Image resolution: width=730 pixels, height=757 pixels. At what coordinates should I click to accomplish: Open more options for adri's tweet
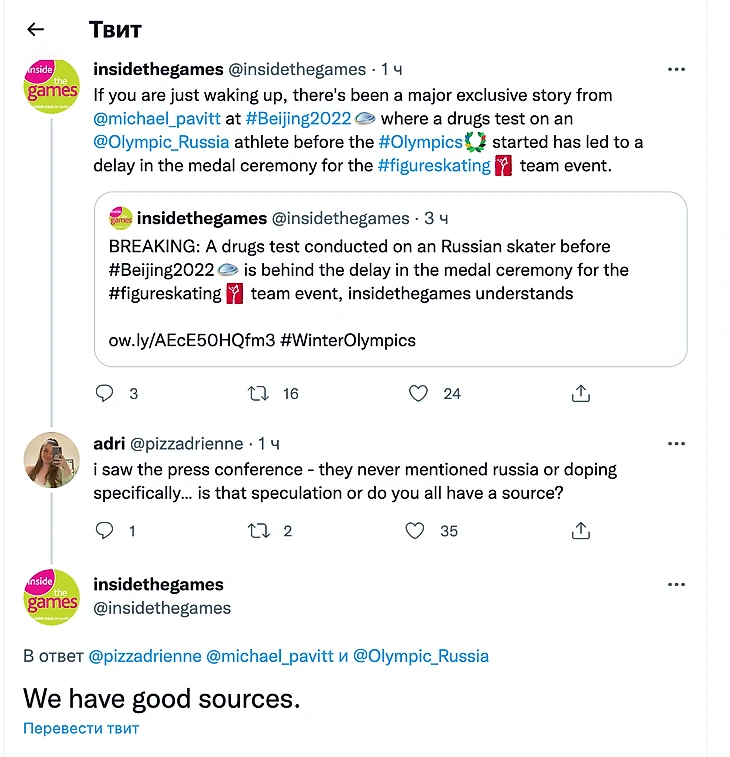[676, 443]
